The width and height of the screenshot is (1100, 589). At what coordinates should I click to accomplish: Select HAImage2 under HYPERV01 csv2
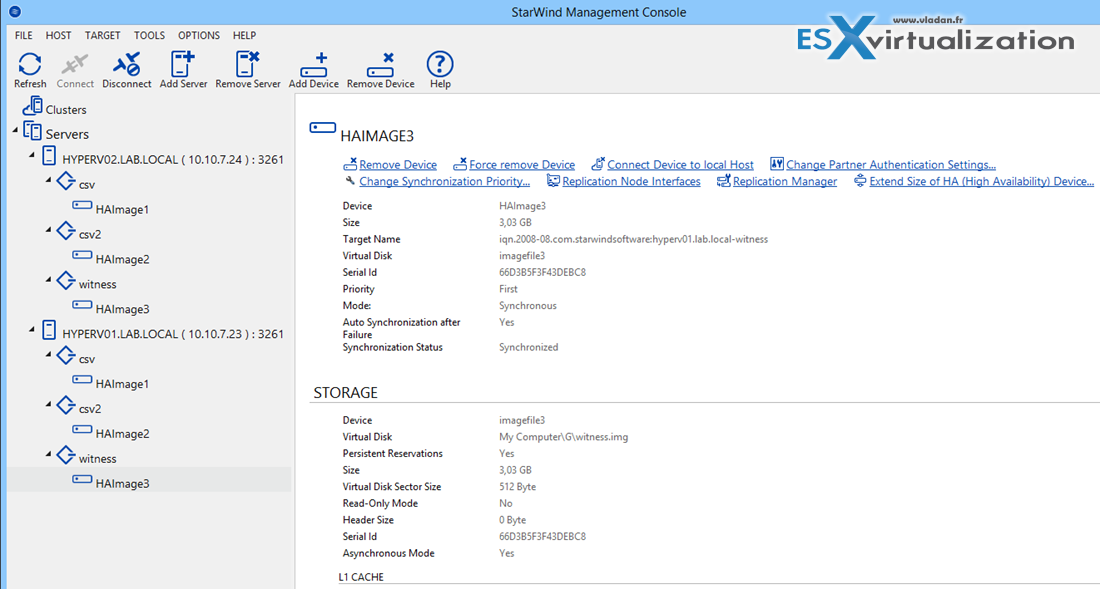(x=122, y=434)
